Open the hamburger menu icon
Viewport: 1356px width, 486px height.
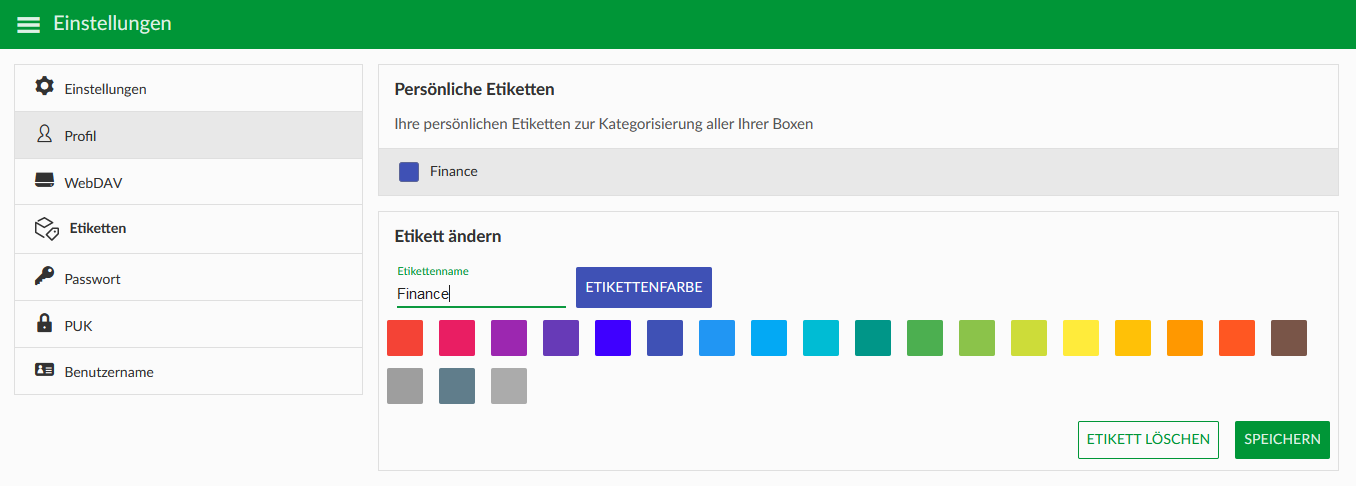[x=29, y=24]
